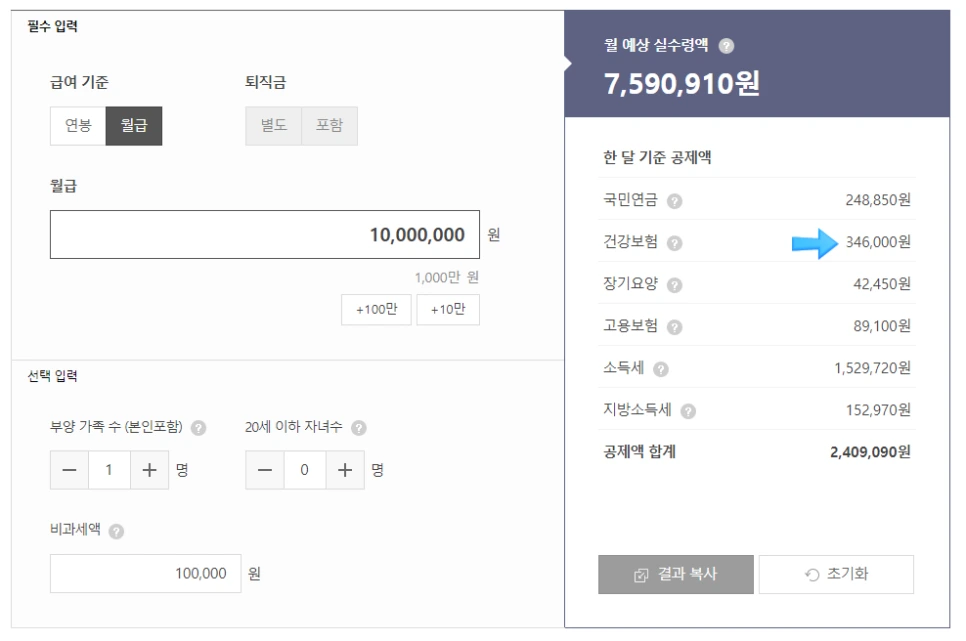Add 100만 with the +100만 button
Screen dimensions: 966x641
[376, 309]
